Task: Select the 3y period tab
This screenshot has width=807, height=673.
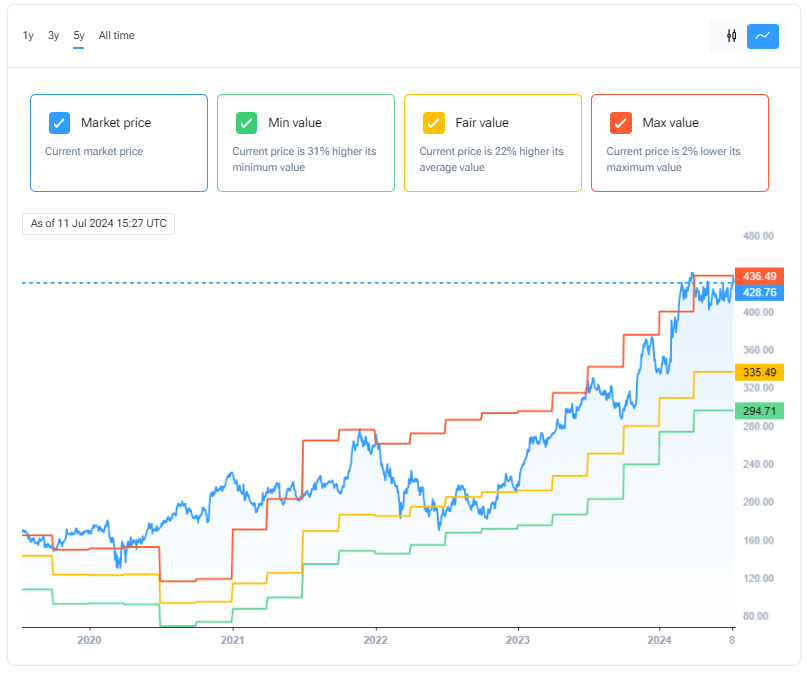Action: [53, 35]
